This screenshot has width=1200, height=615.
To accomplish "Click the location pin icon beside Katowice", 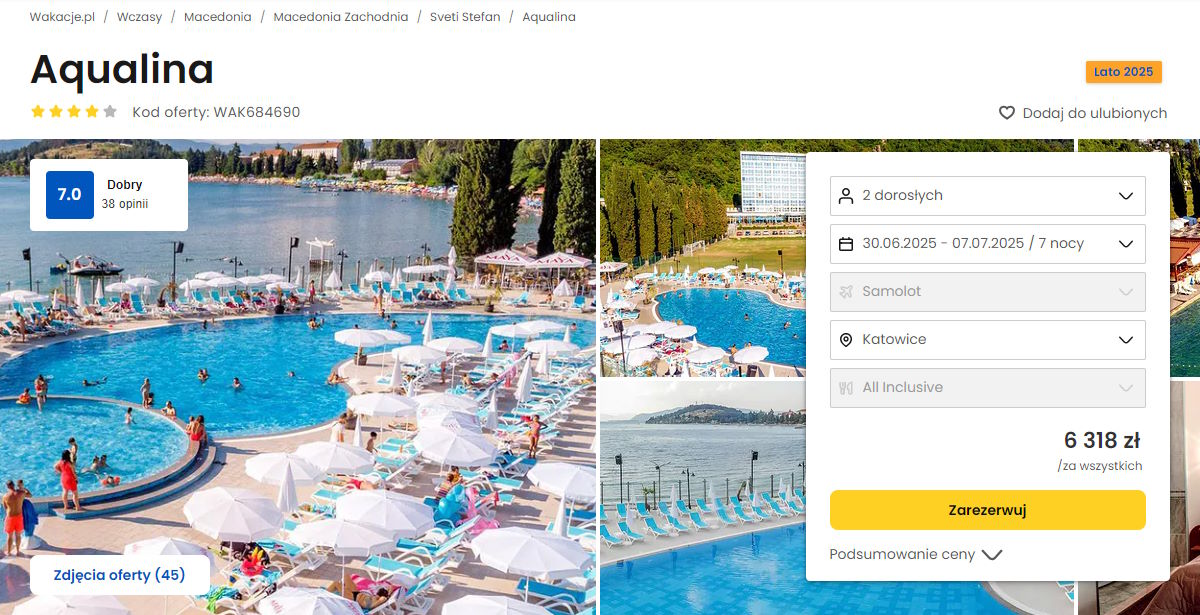I will click(x=846, y=339).
